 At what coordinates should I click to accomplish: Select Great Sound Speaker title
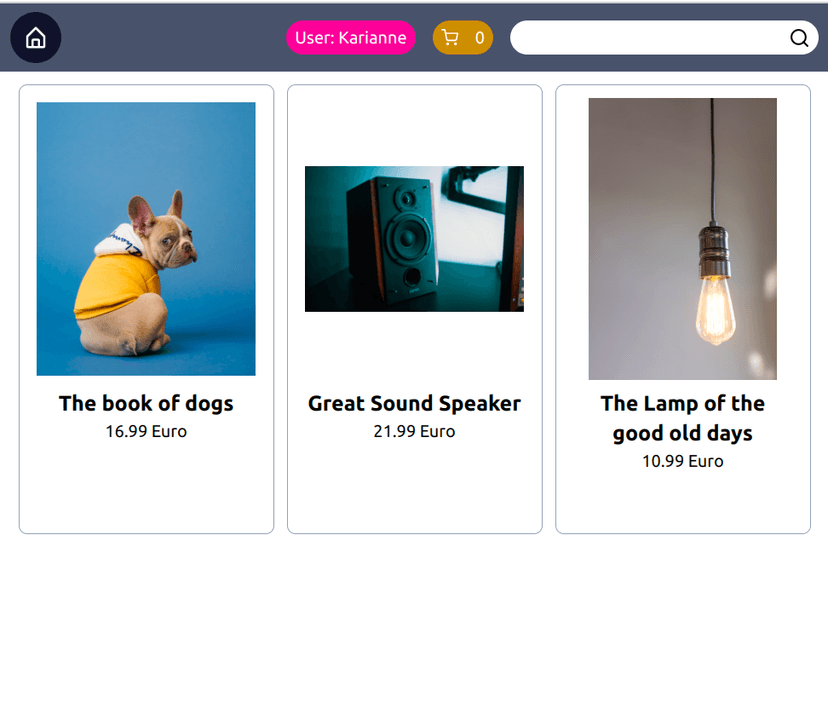[x=414, y=403]
